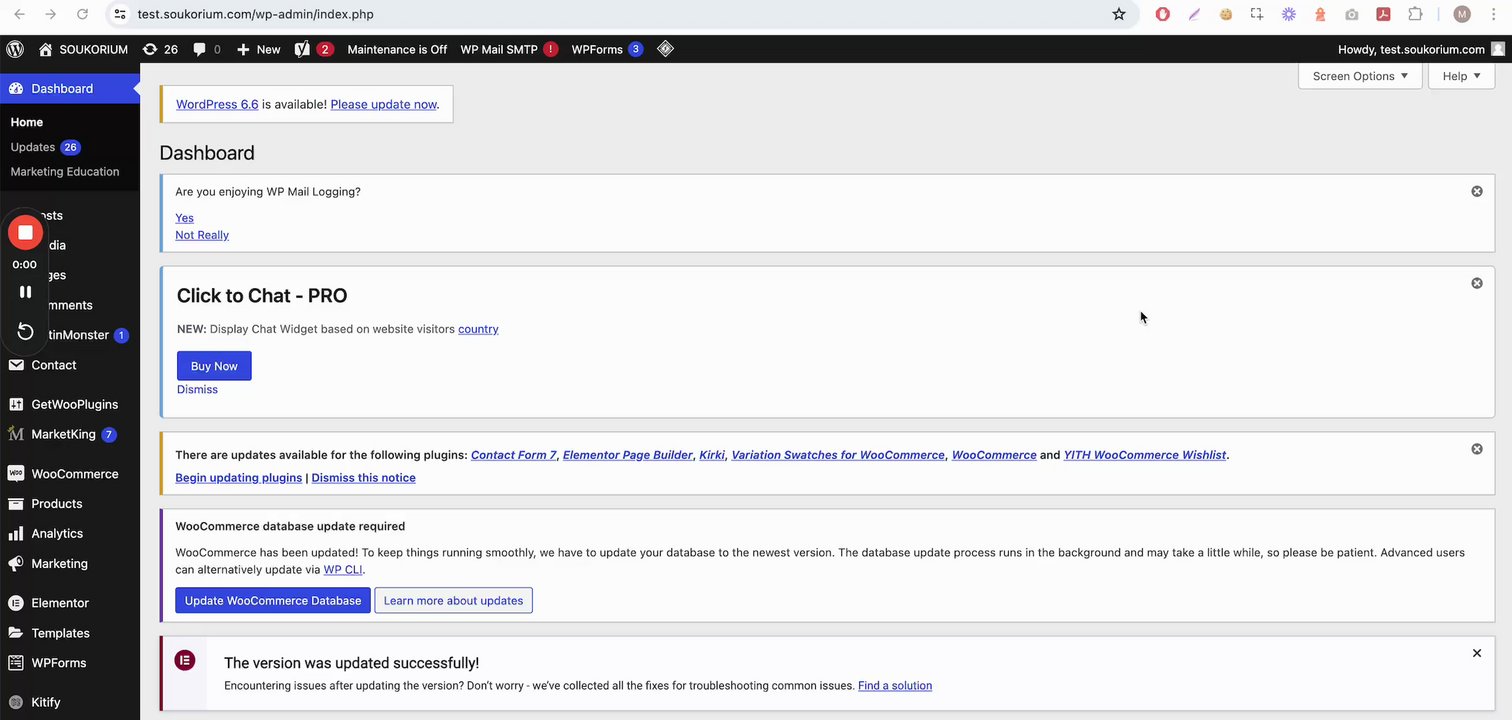
Task: Click Find a solution link
Action: 895,686
